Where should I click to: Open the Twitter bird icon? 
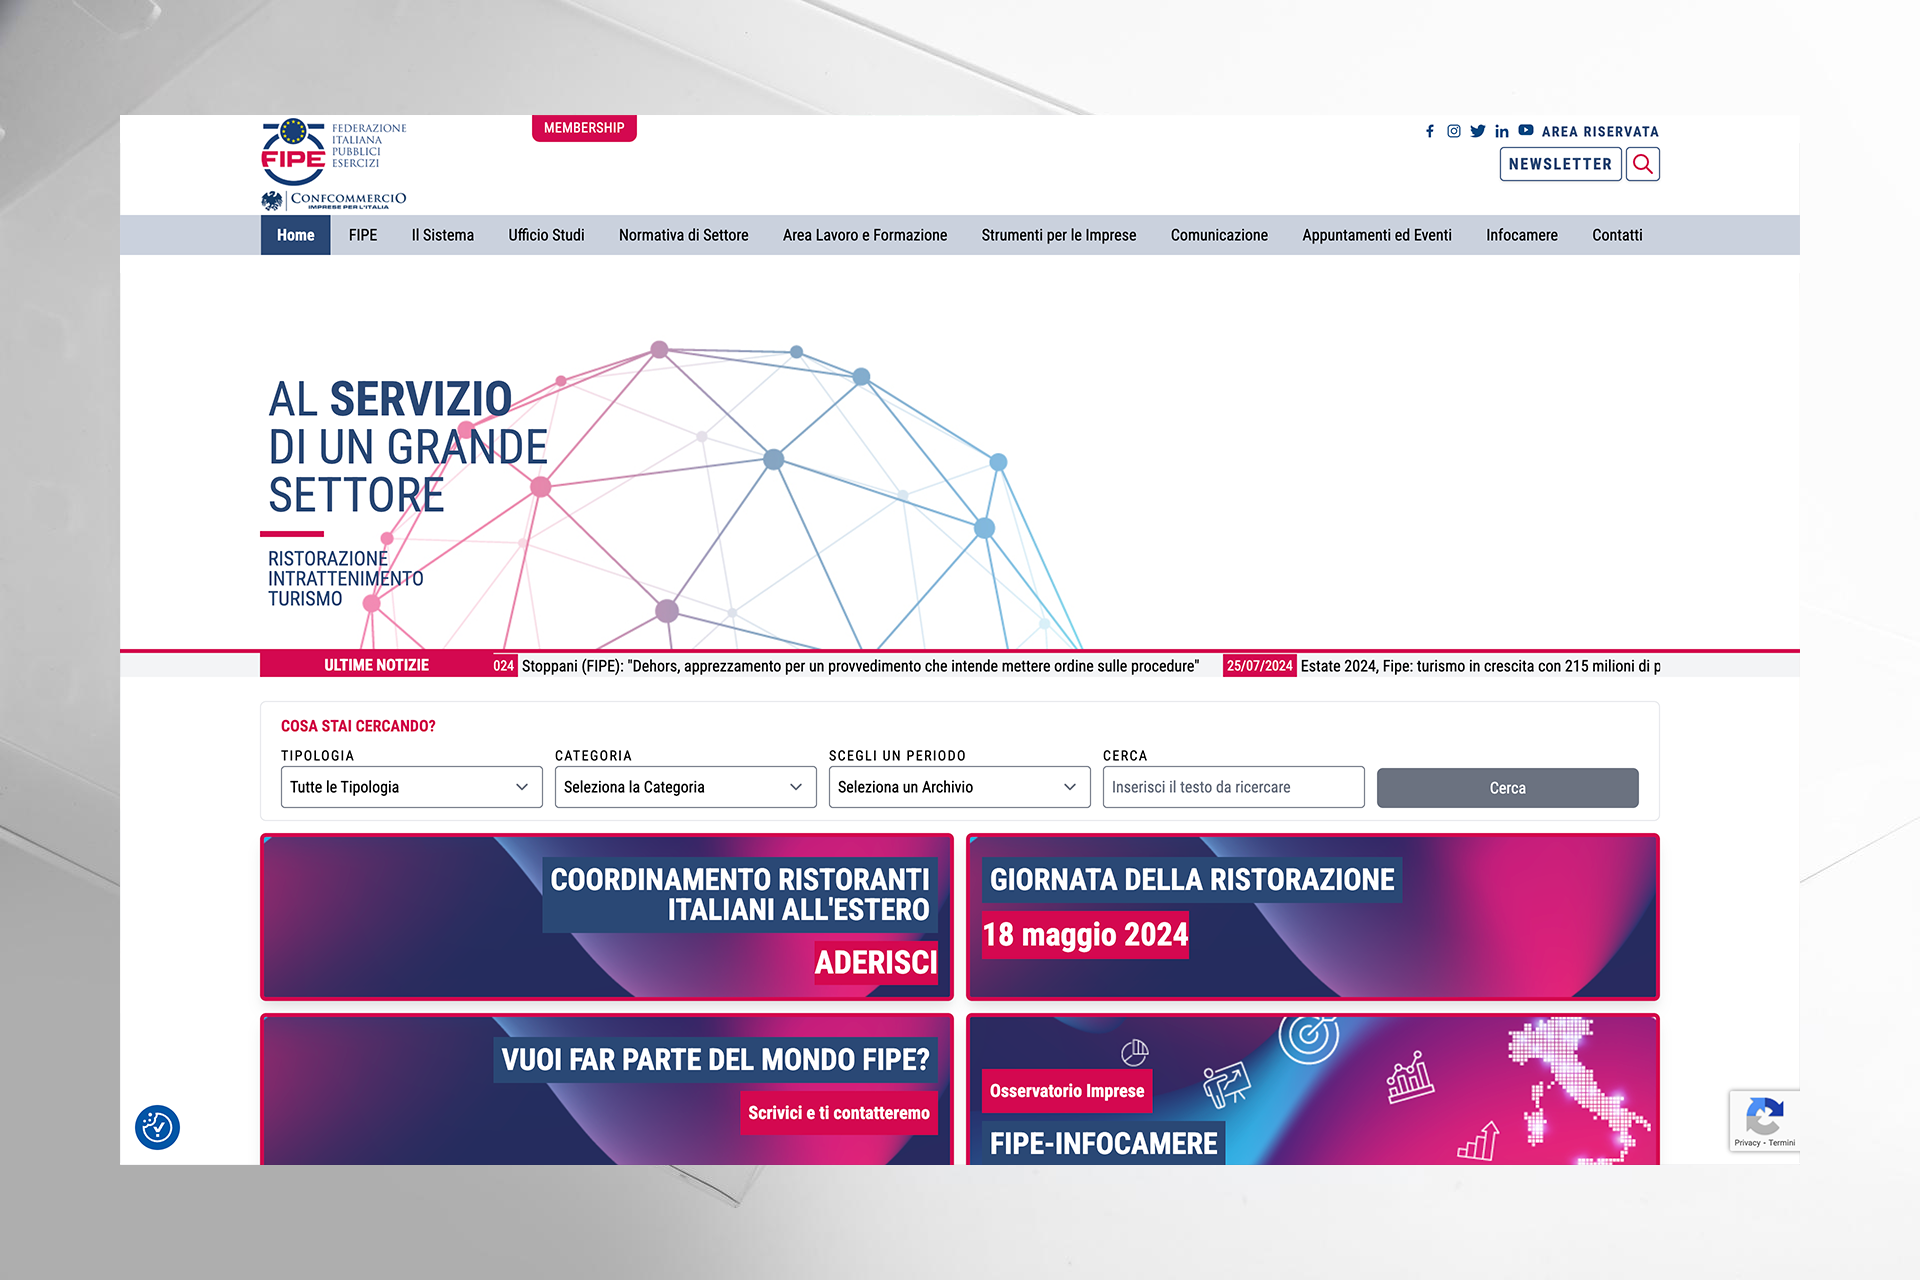1478,131
